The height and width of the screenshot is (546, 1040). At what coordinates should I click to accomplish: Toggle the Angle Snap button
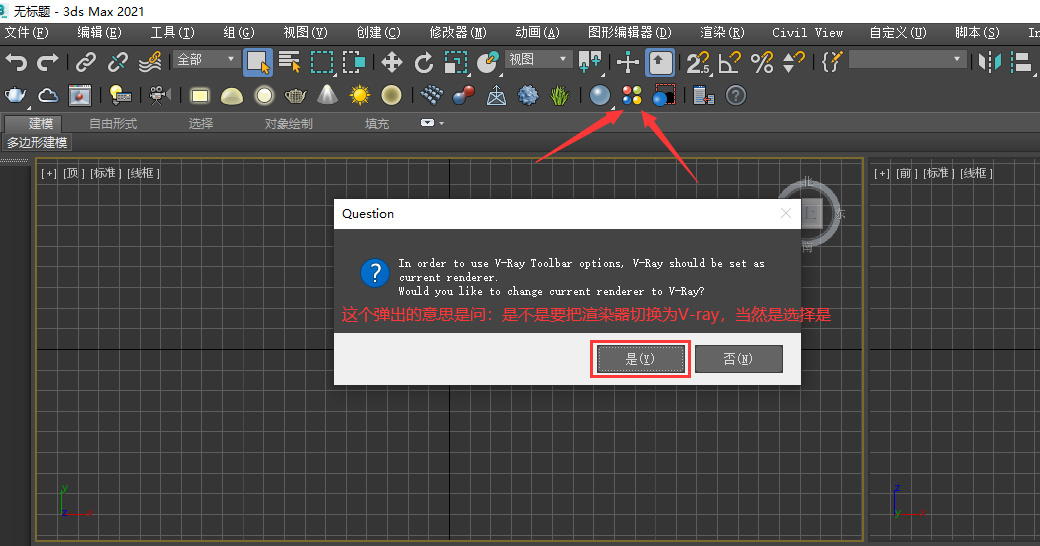click(x=730, y=63)
